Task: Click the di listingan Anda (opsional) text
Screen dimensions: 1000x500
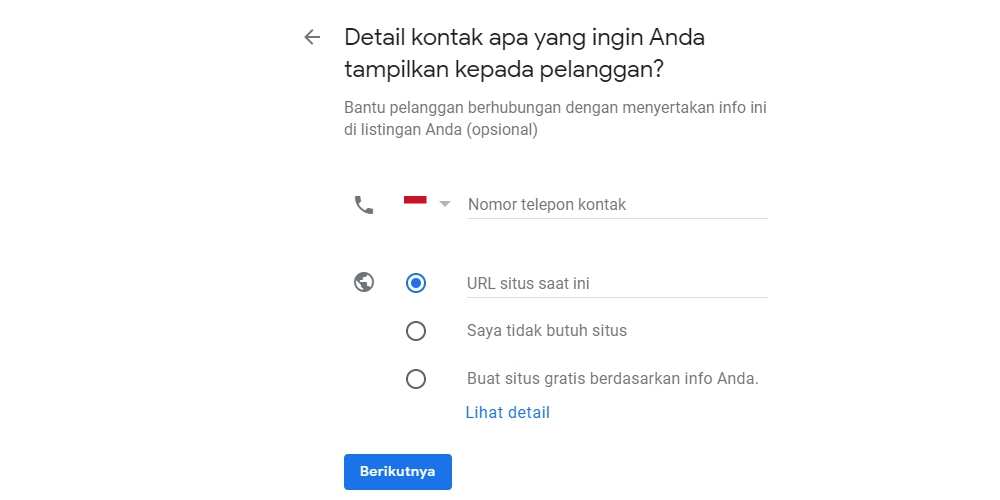Action: [441, 130]
